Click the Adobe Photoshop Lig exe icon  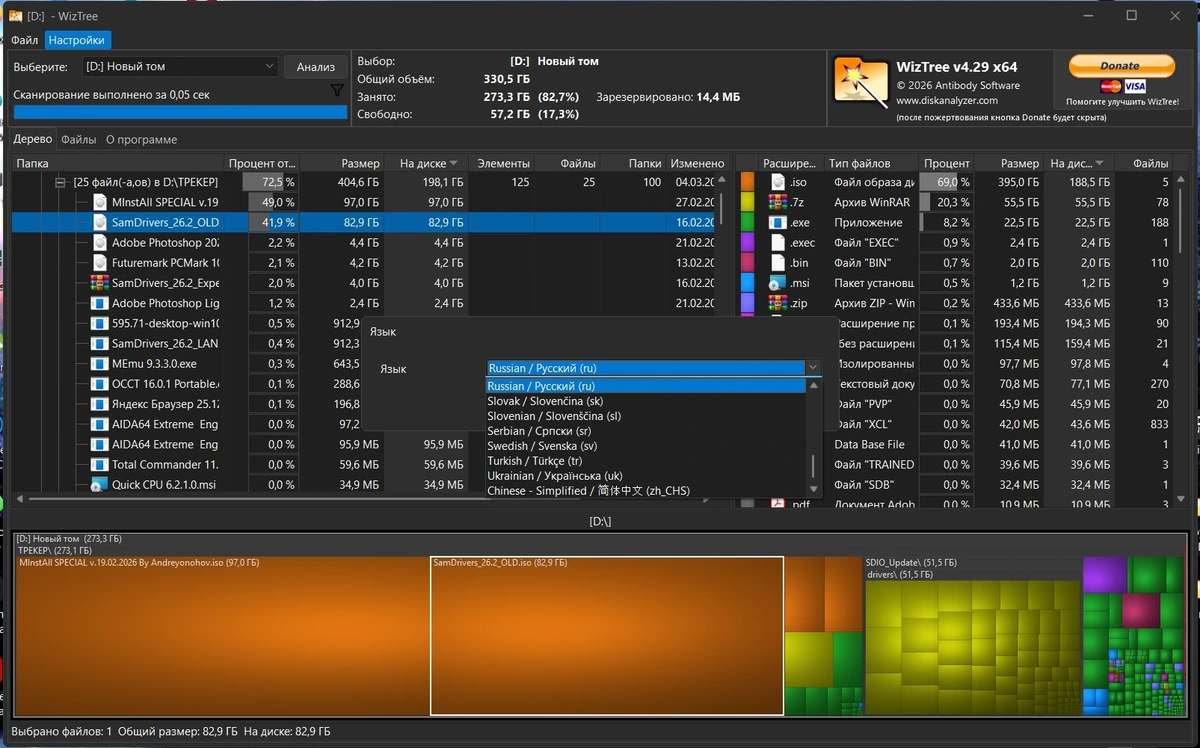tap(99, 303)
